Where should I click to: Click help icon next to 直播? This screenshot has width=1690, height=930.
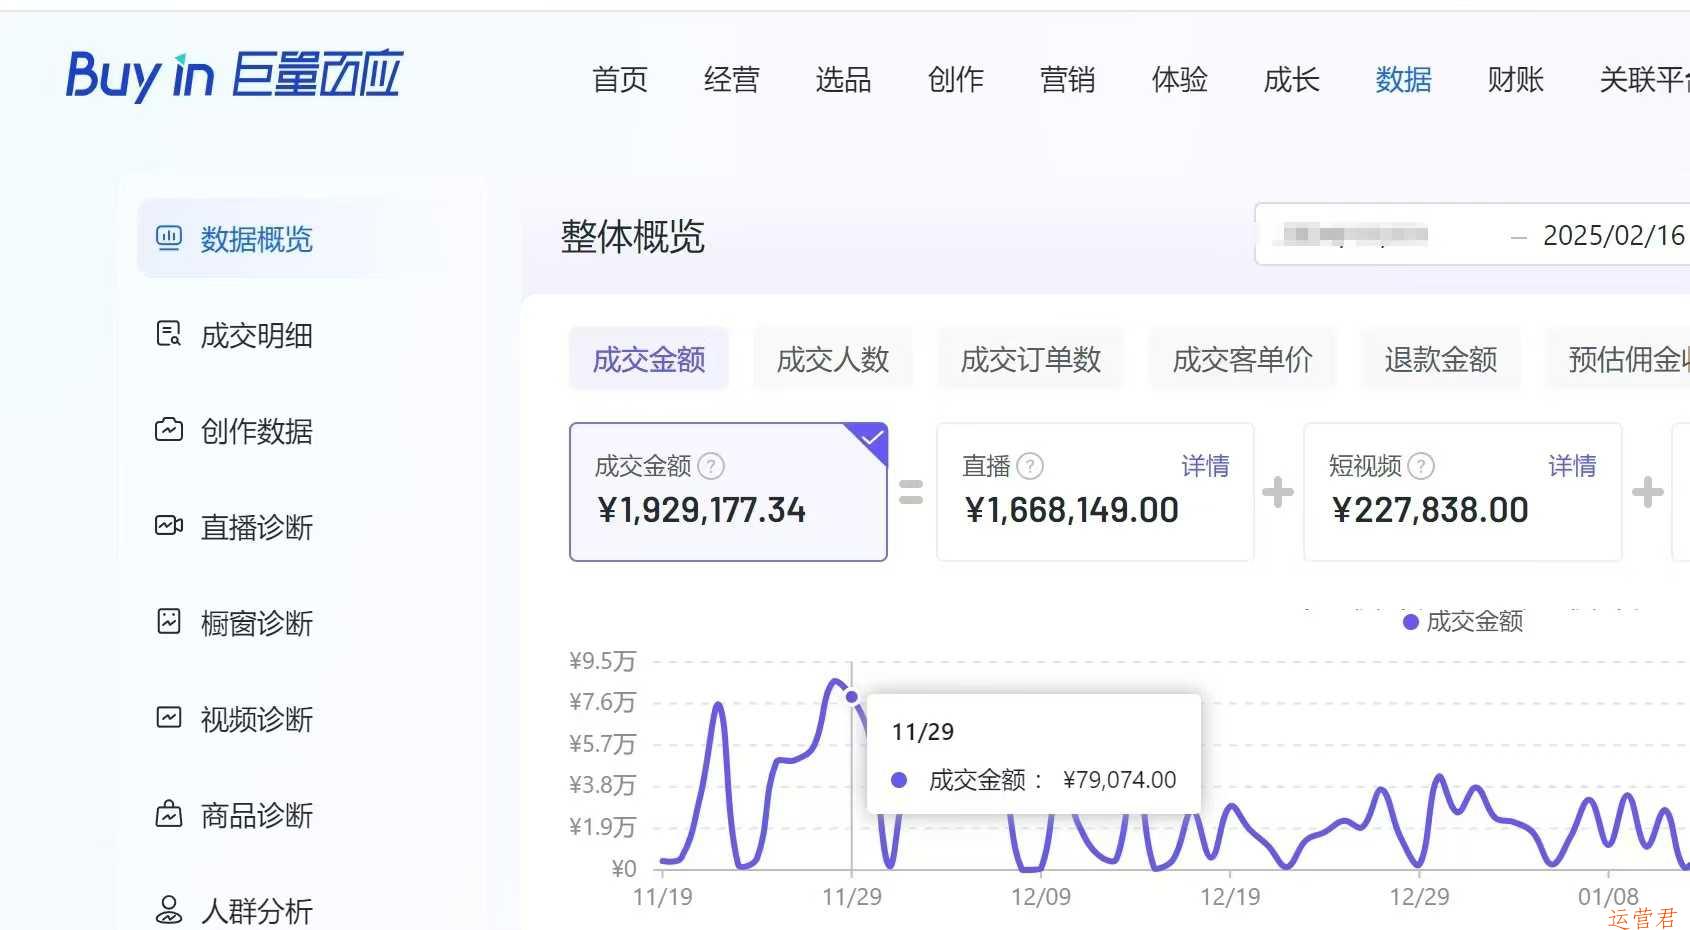[1030, 466]
